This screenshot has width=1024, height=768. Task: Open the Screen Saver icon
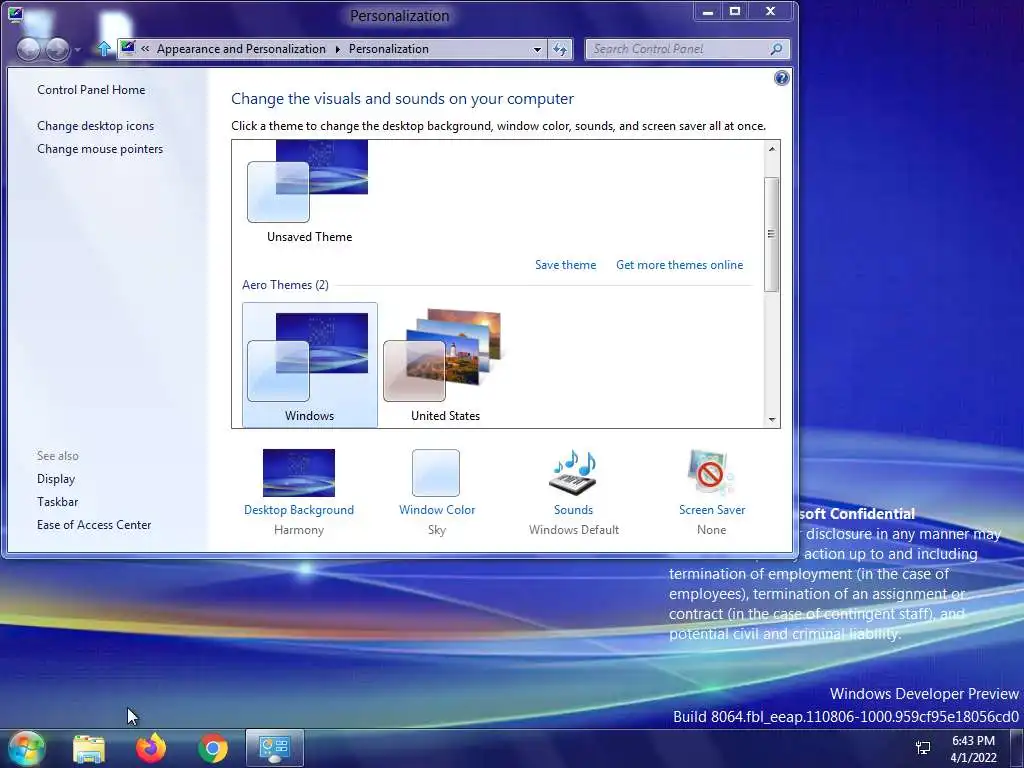(711, 473)
